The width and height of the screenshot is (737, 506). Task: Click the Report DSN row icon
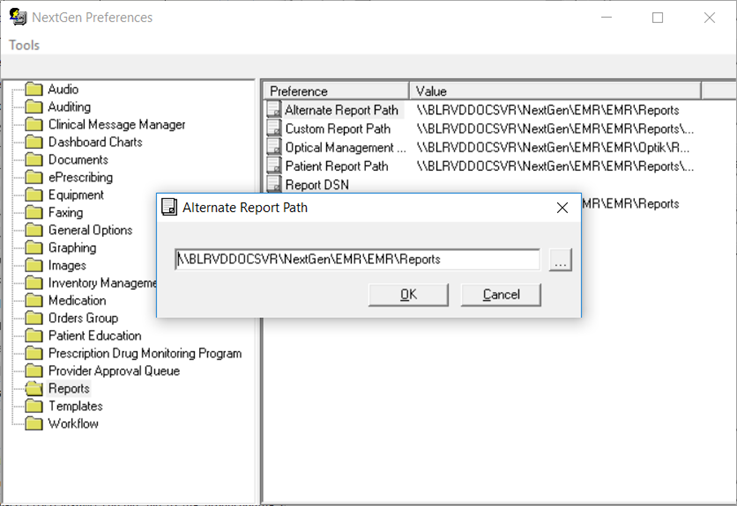(274, 184)
